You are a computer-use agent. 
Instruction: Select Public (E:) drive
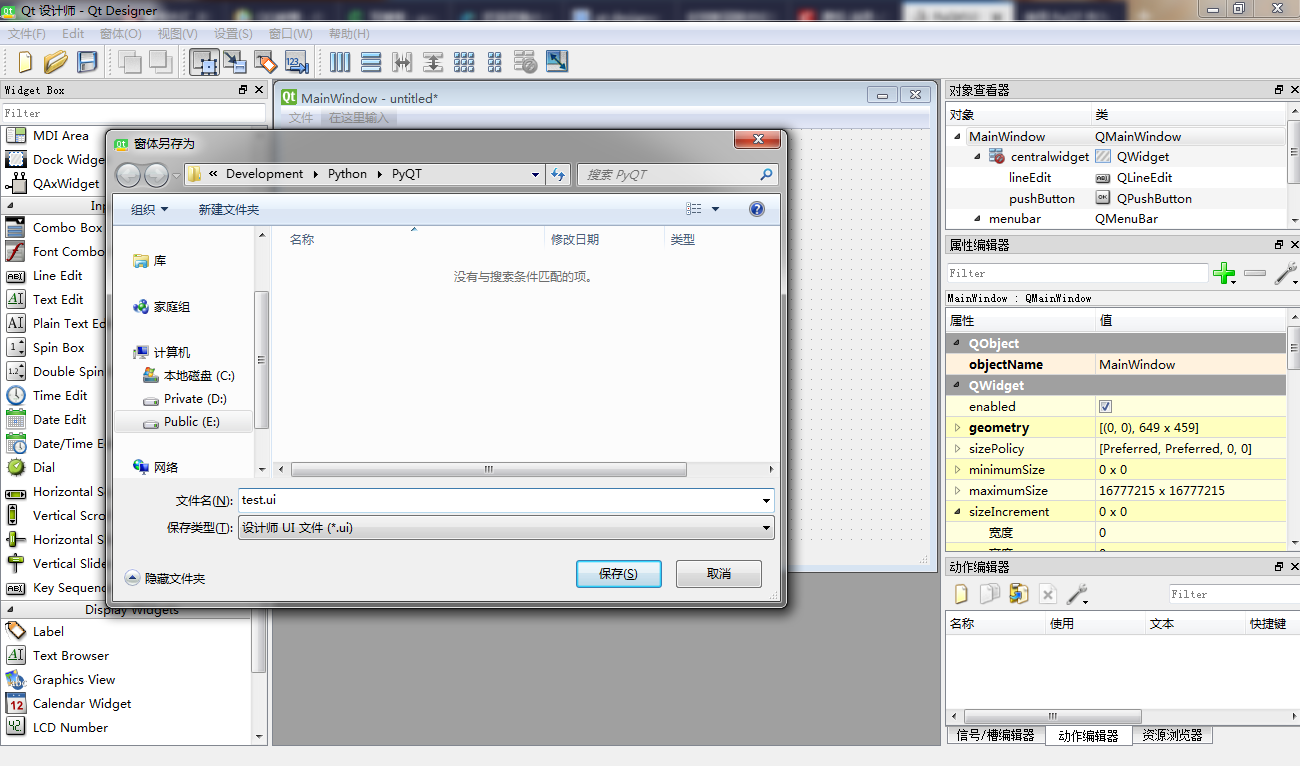point(185,422)
